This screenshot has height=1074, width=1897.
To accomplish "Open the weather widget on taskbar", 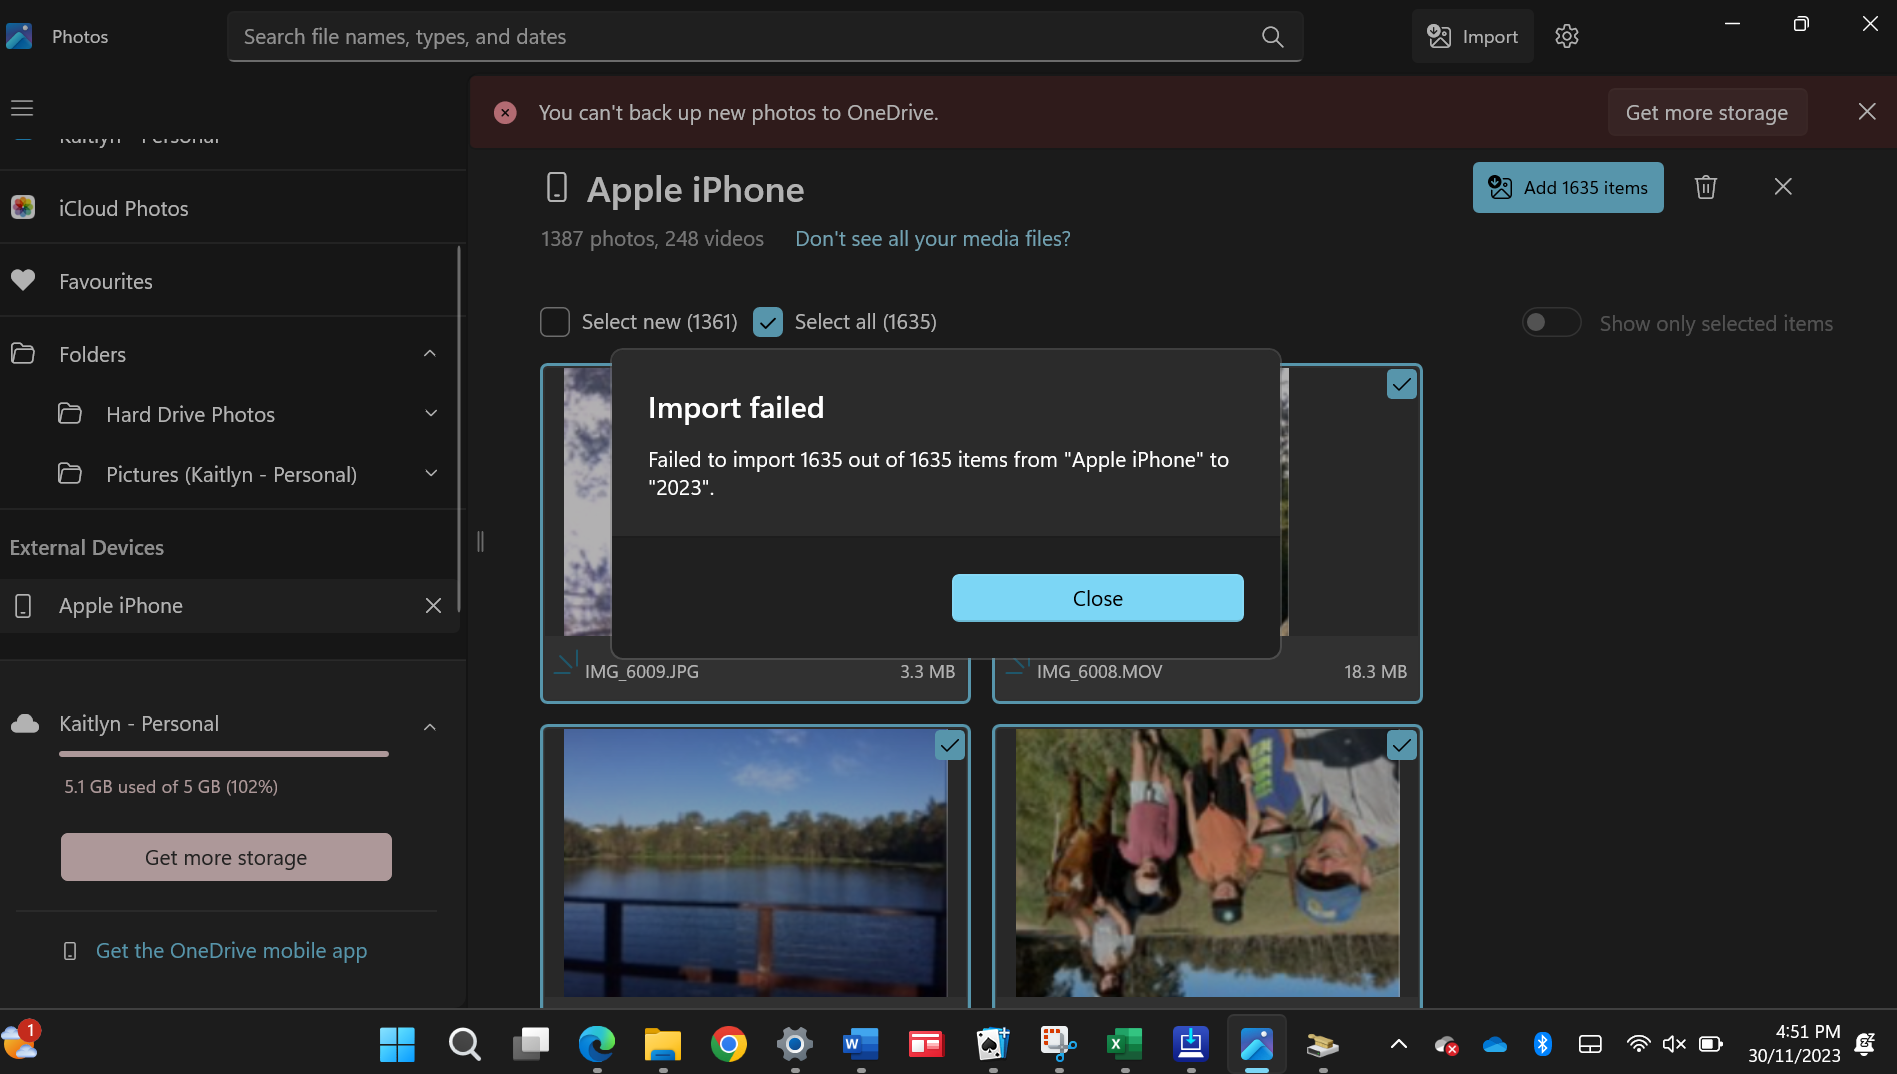I will (20, 1042).
